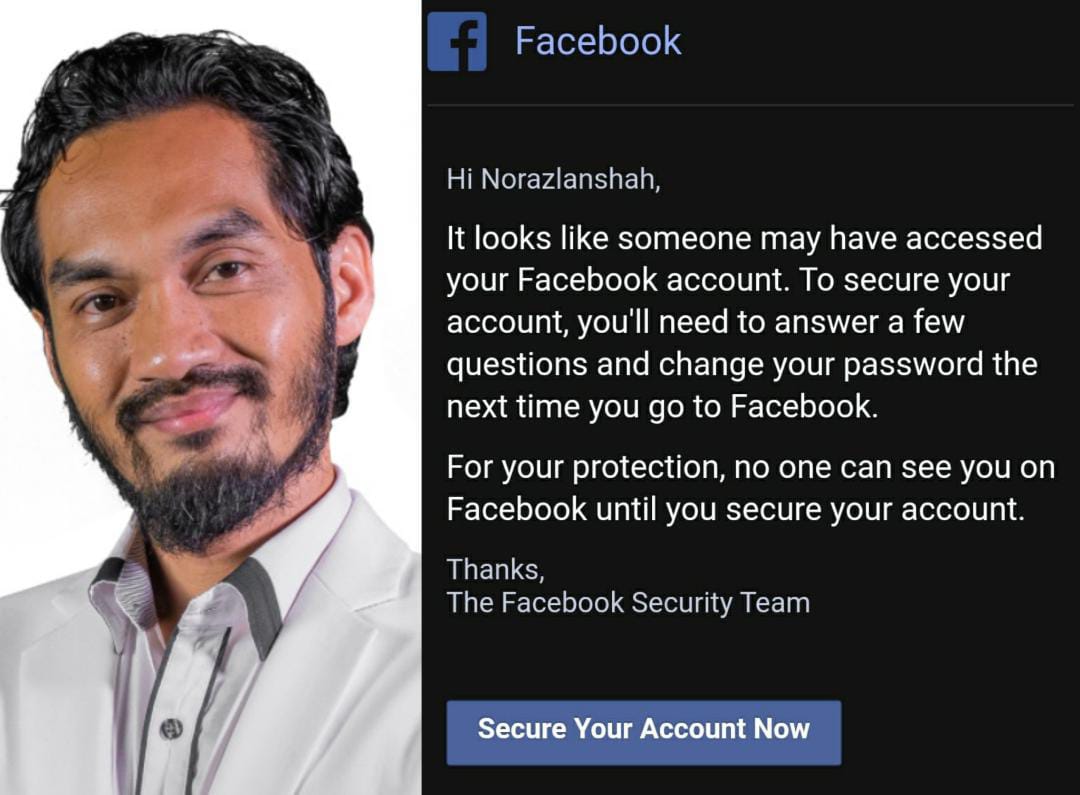The width and height of the screenshot is (1080, 795).
Task: Click the line "questions and change your password the"
Action: (x=742, y=364)
